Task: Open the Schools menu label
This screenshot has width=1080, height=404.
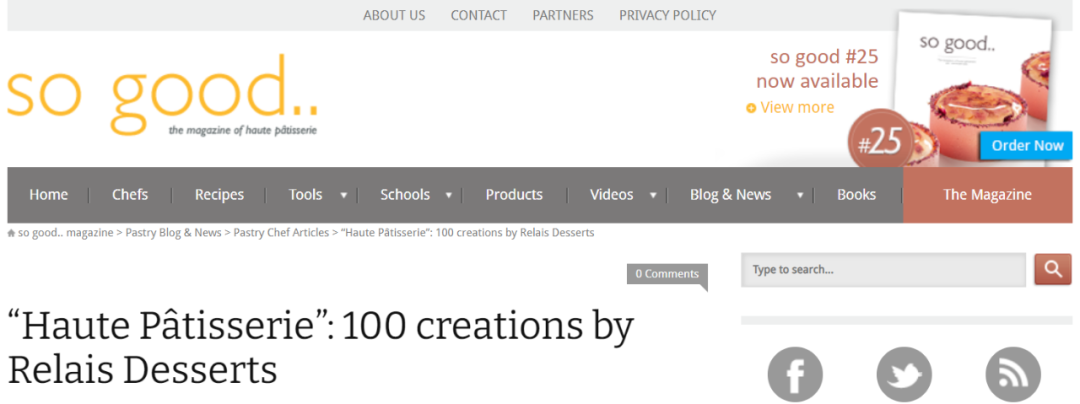Action: (405, 195)
